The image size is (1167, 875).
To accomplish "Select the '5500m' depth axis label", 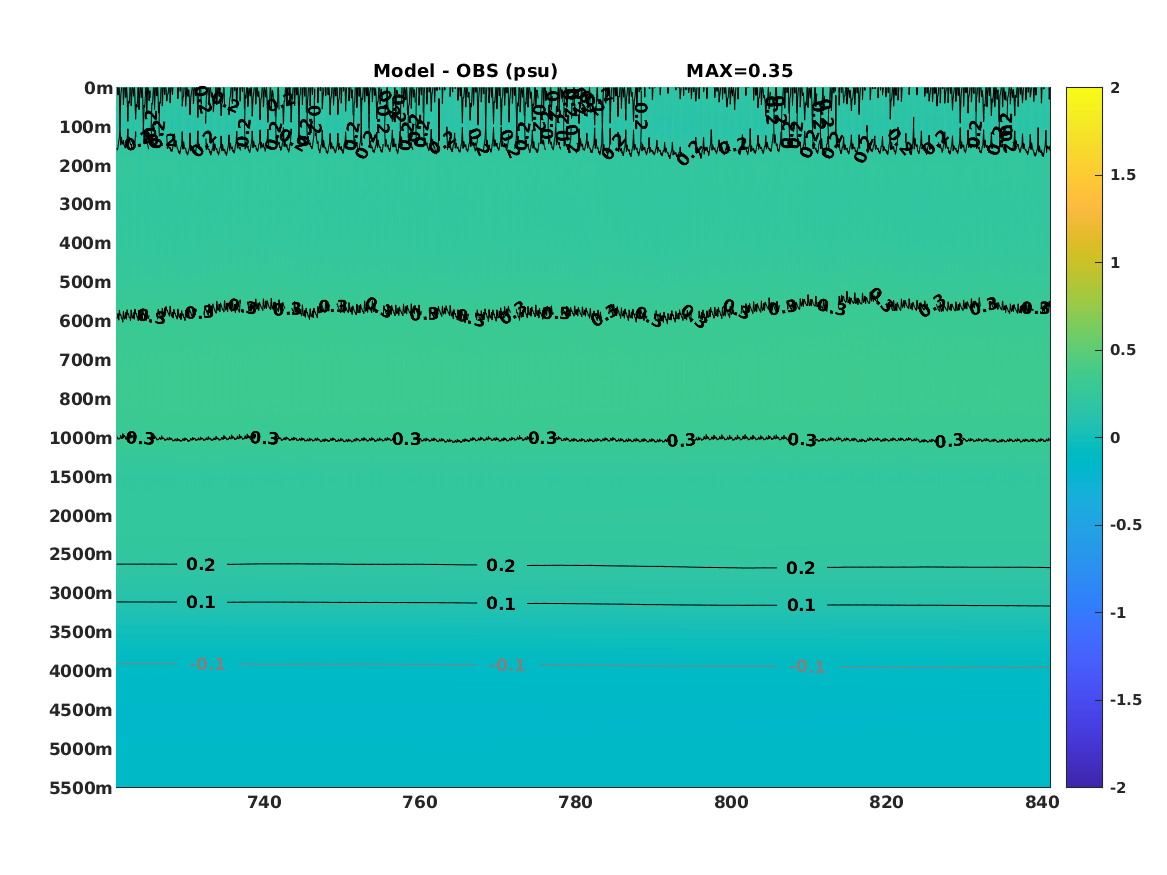I will pos(81,788).
